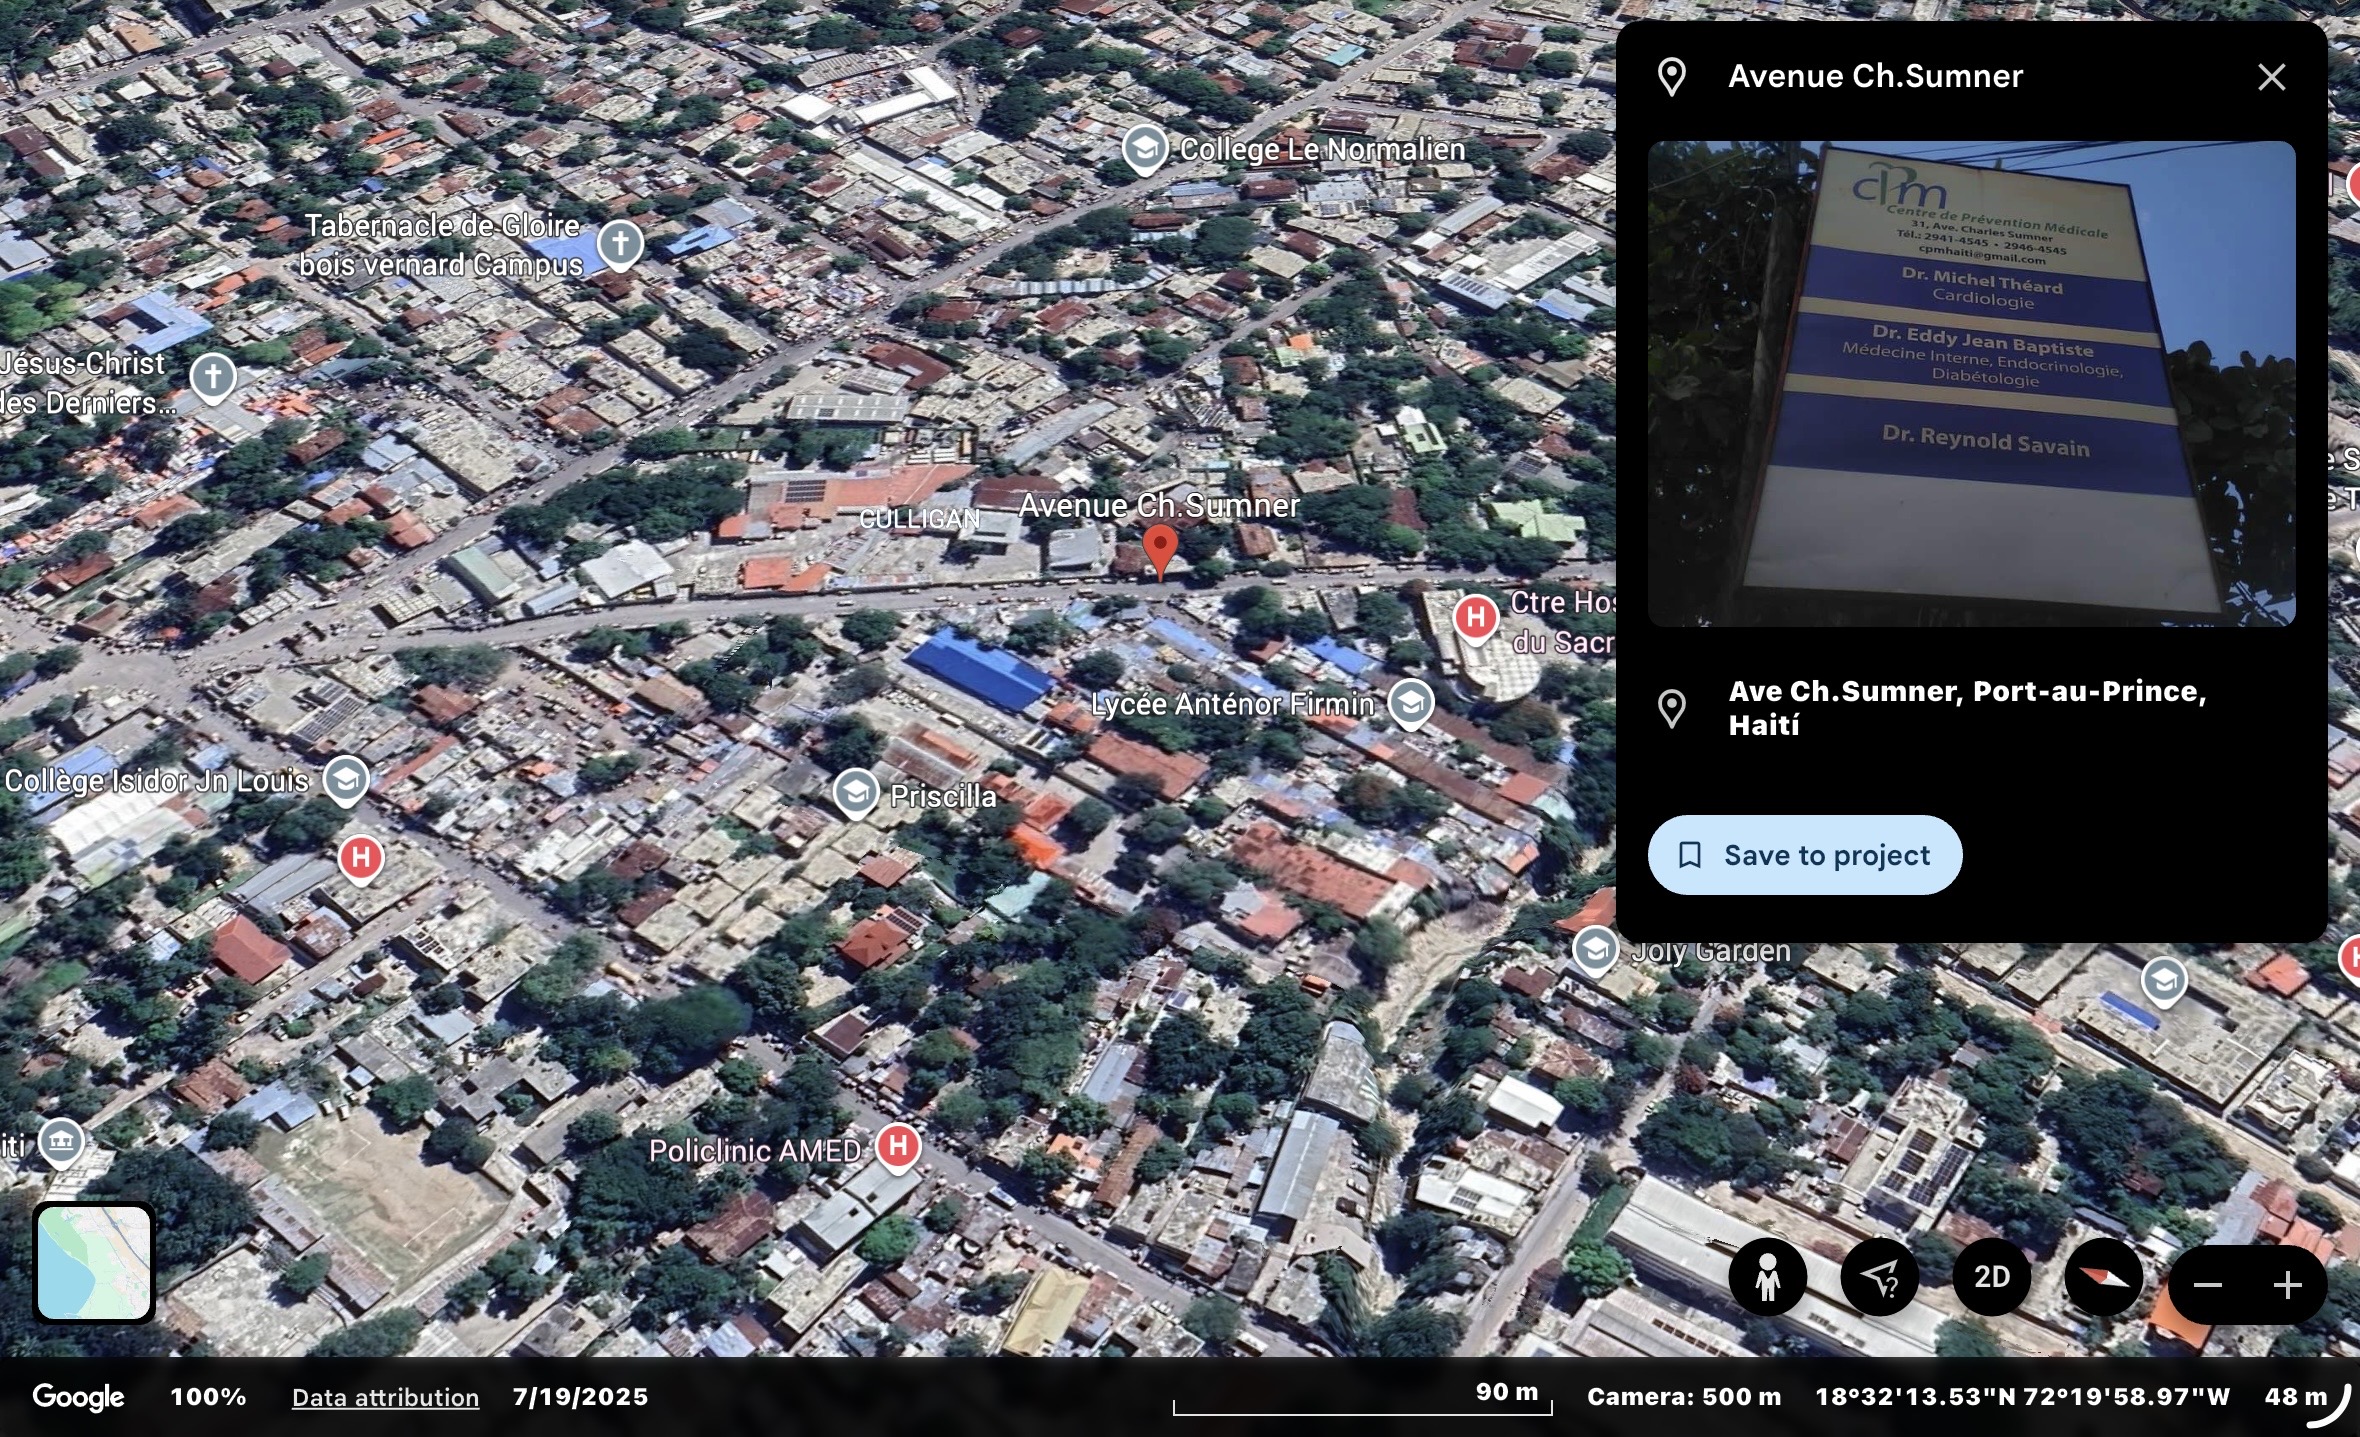Open the minimap thumbnail in the corner
The height and width of the screenshot is (1437, 2360).
tap(94, 1262)
